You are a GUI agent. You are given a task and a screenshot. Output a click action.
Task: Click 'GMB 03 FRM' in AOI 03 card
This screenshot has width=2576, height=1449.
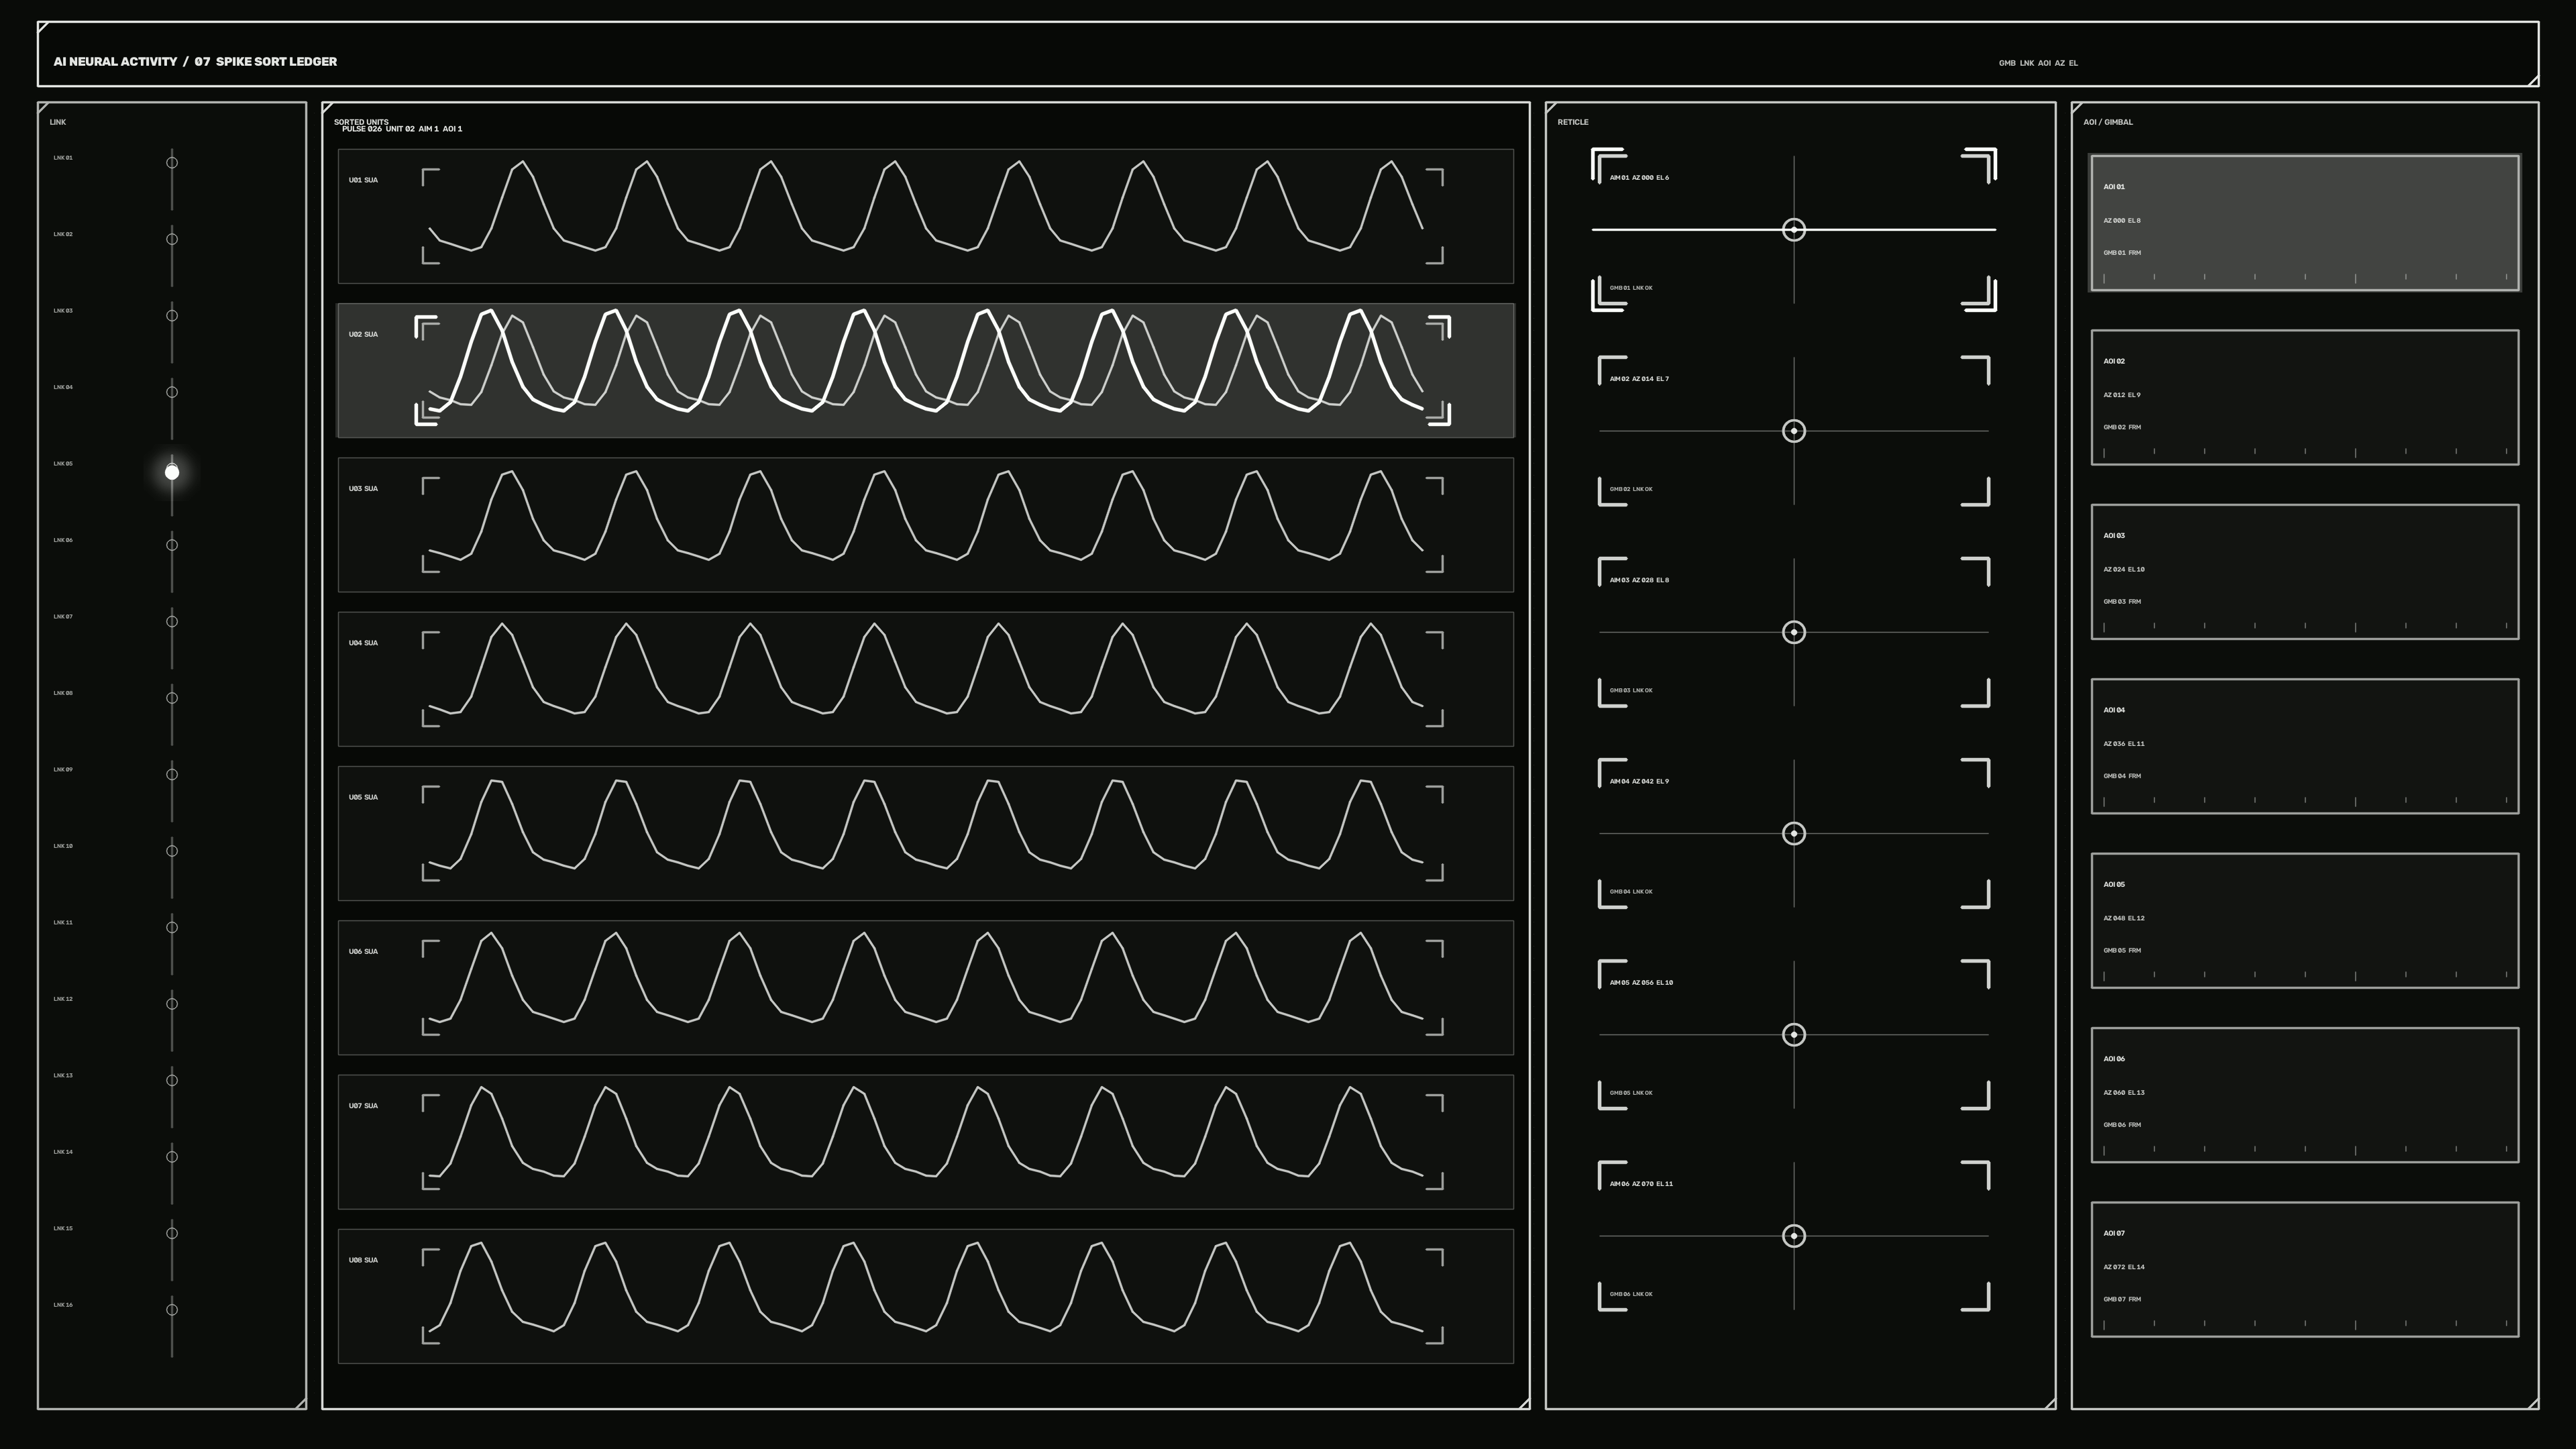(2122, 602)
